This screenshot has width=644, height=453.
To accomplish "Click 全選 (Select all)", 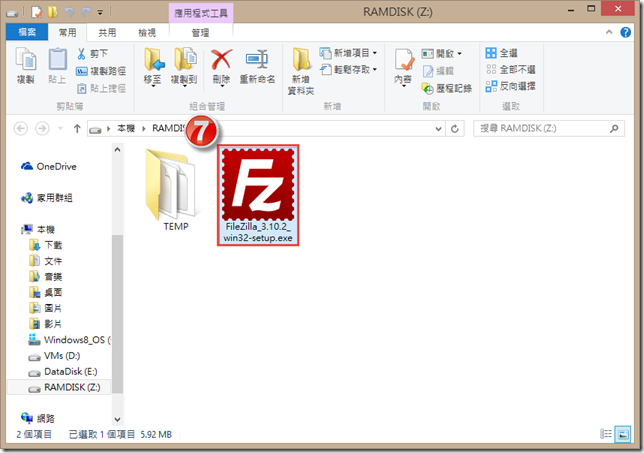I will [501, 53].
